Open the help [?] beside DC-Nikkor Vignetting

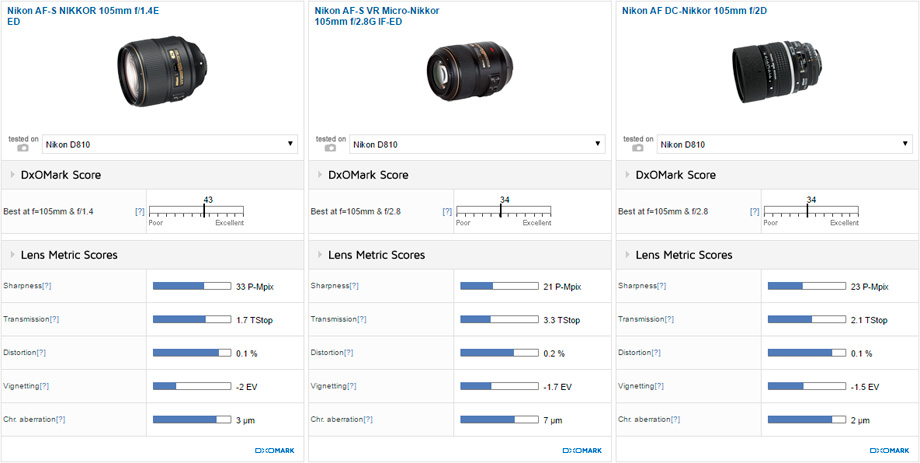point(659,386)
